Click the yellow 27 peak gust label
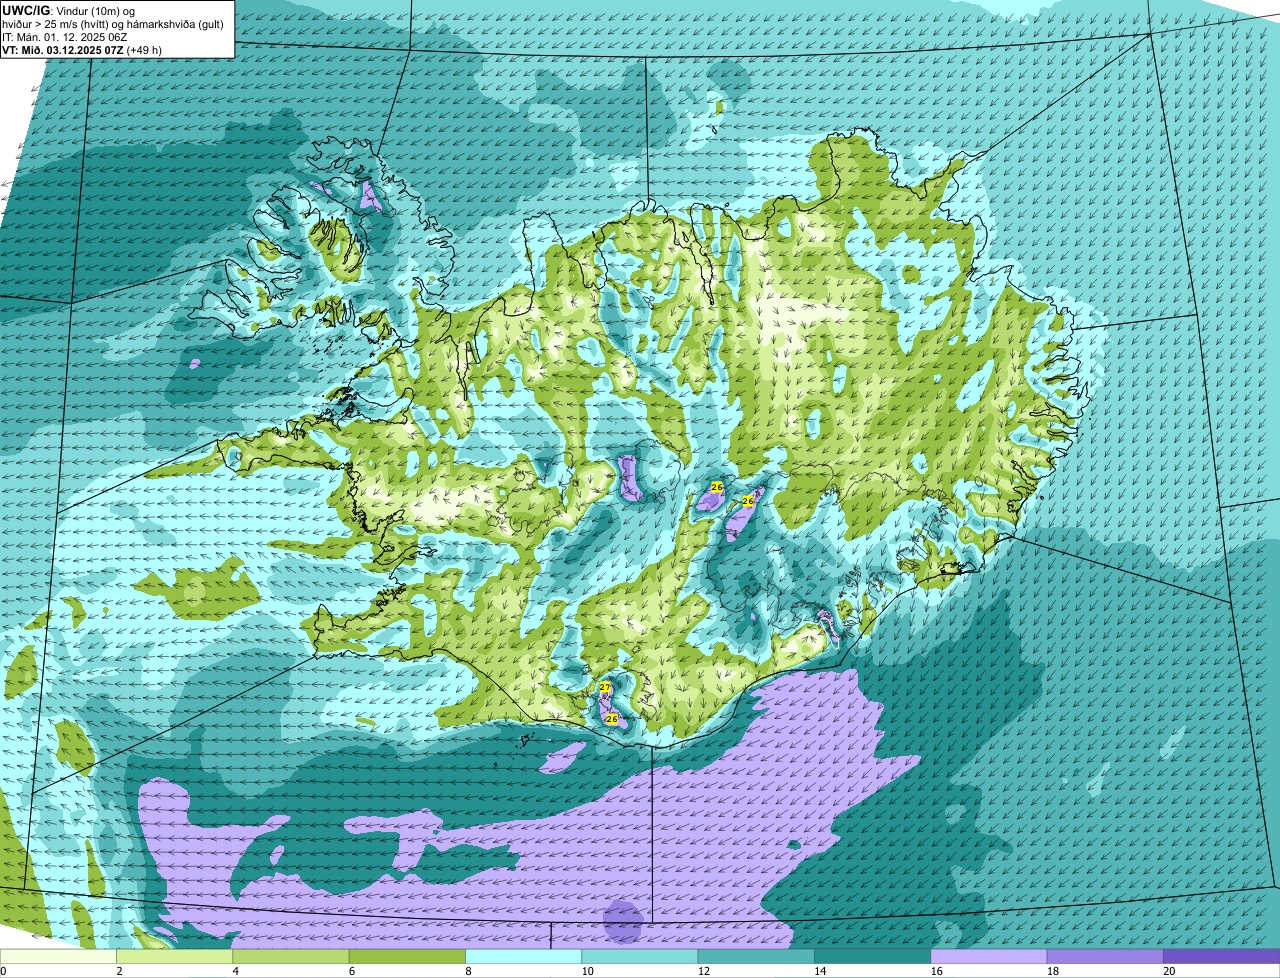Screen dimensions: 1280x978 (x=604, y=687)
